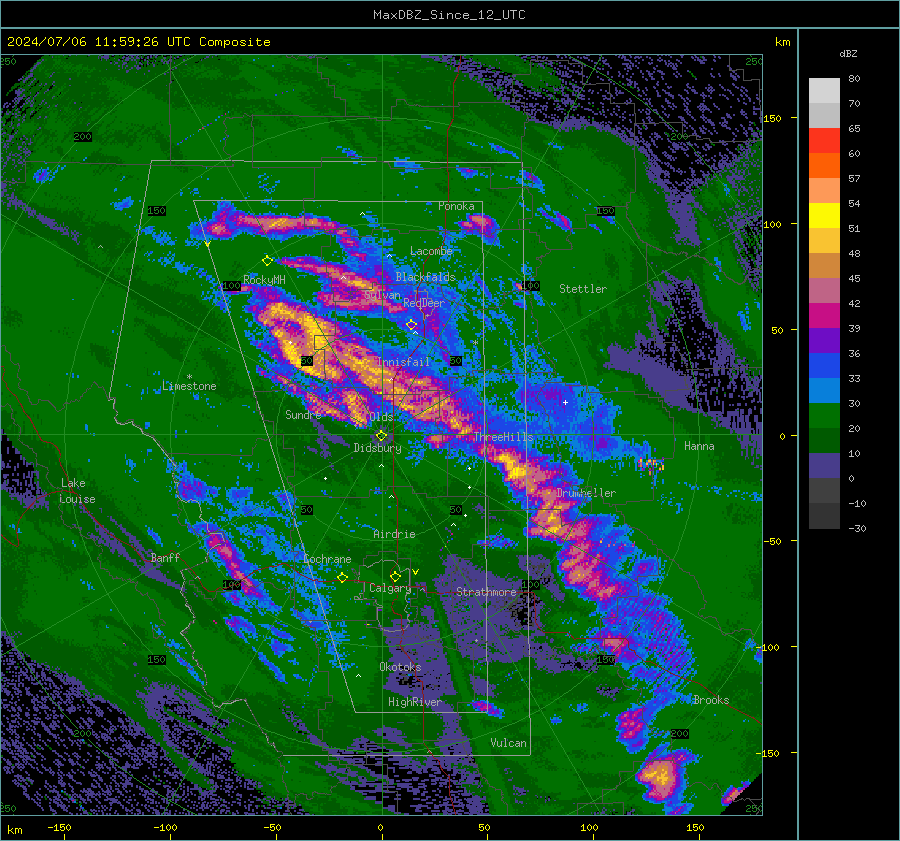Click the purple 36-39 dBZ legend swatch
The image size is (900, 841).
click(x=824, y=340)
